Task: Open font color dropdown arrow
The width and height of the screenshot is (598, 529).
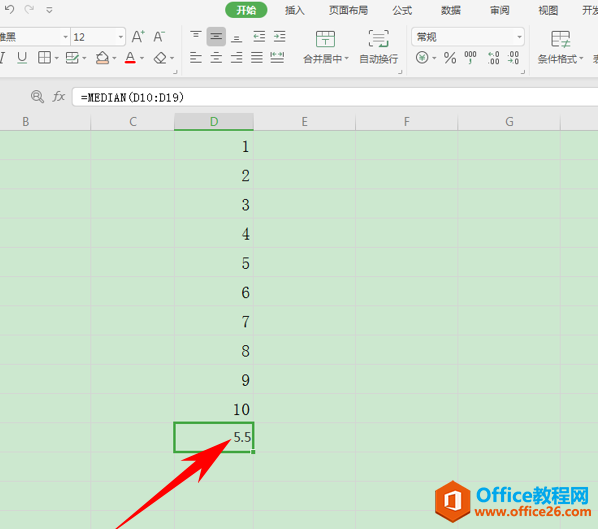Action: tap(142, 58)
